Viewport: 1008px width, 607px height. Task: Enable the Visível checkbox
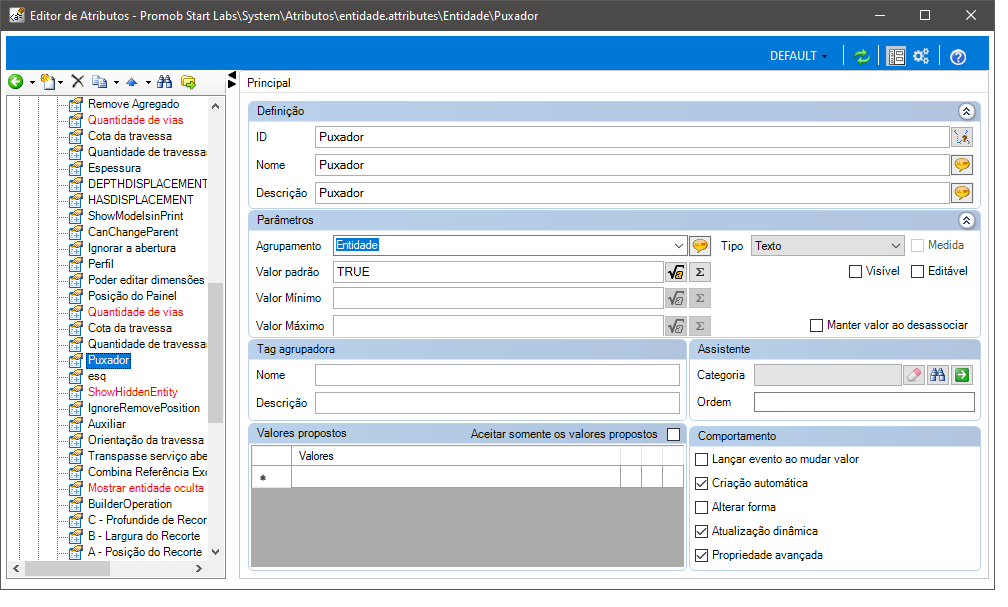point(855,271)
